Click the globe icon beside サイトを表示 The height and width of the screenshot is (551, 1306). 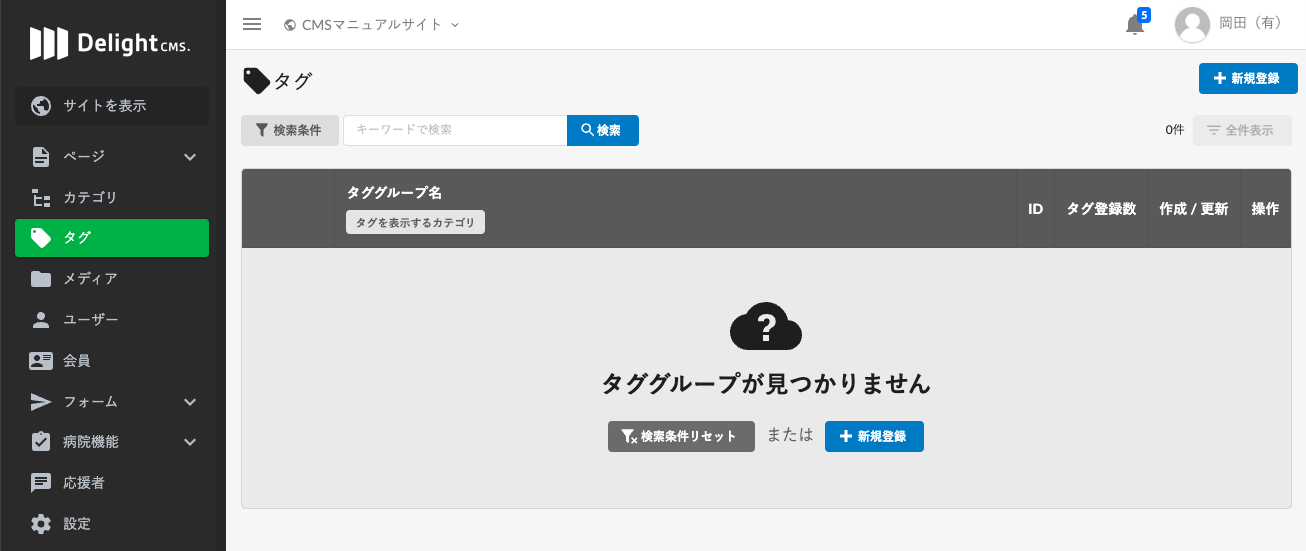[x=41, y=105]
